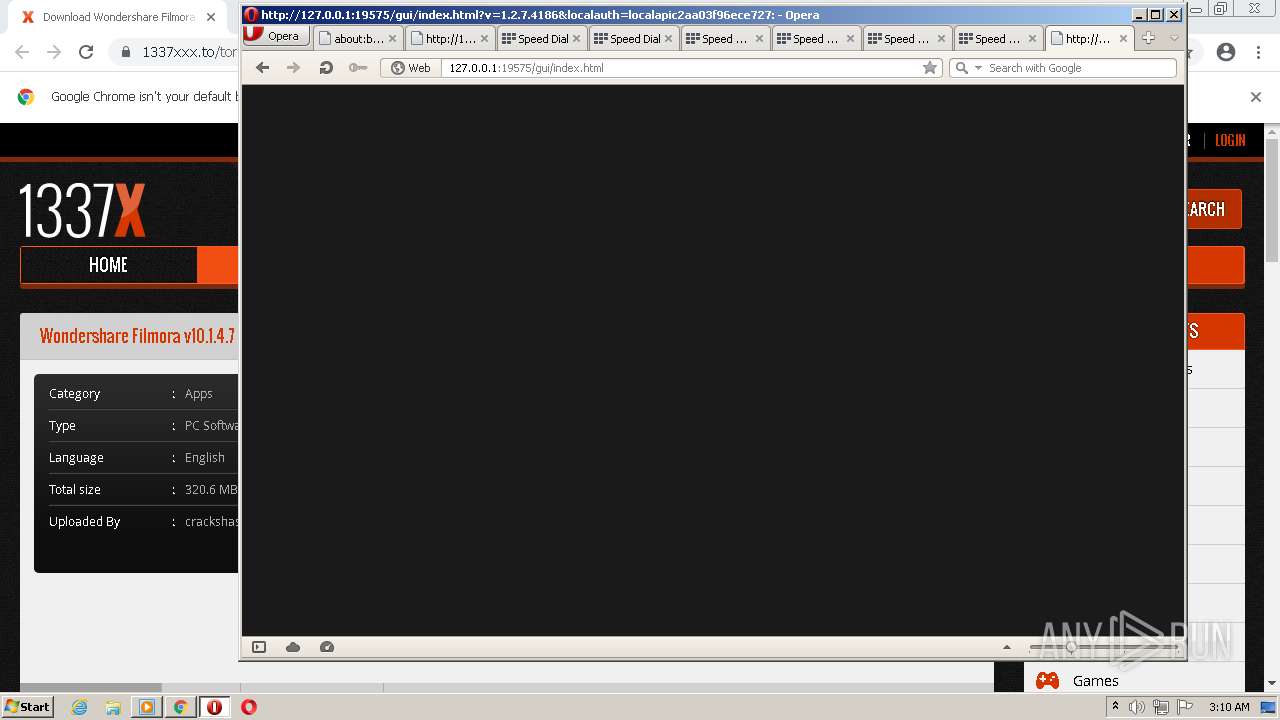Click LOGIN link on 1337x
The width and height of the screenshot is (1280, 720).
click(1230, 140)
